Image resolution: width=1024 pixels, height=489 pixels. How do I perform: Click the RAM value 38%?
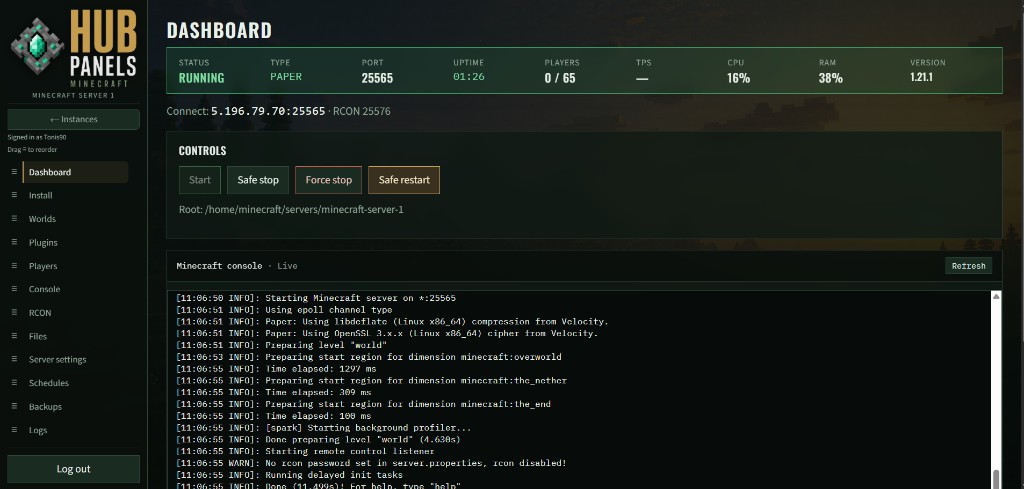point(831,78)
